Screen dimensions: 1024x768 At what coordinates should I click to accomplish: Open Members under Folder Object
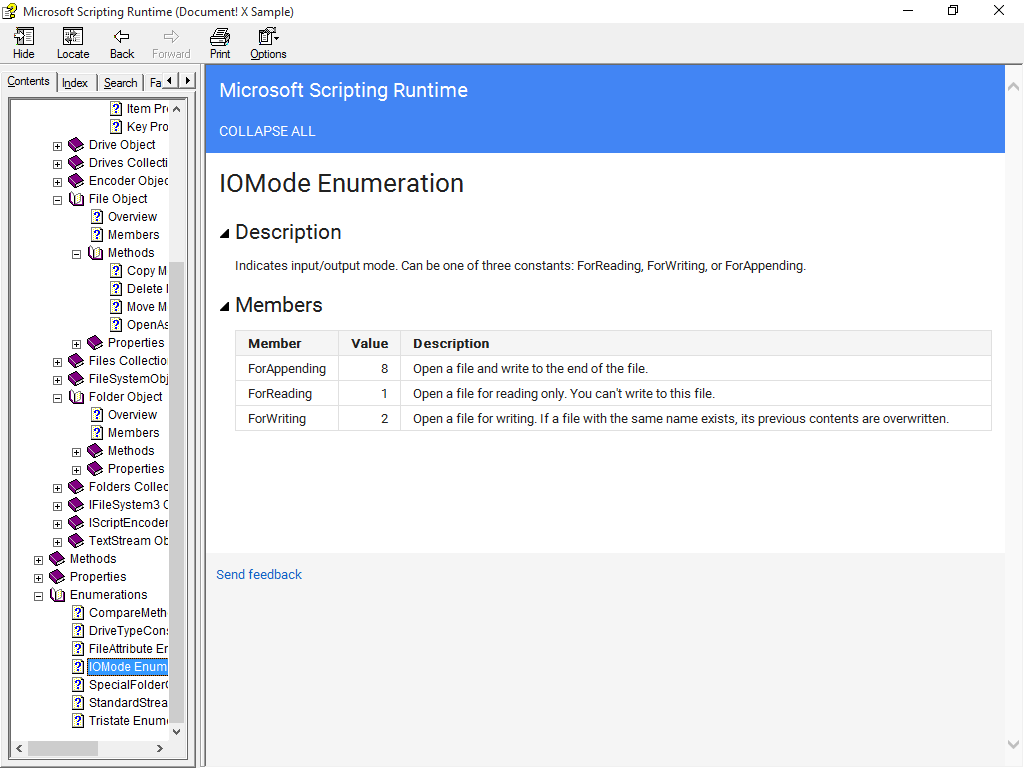133,433
